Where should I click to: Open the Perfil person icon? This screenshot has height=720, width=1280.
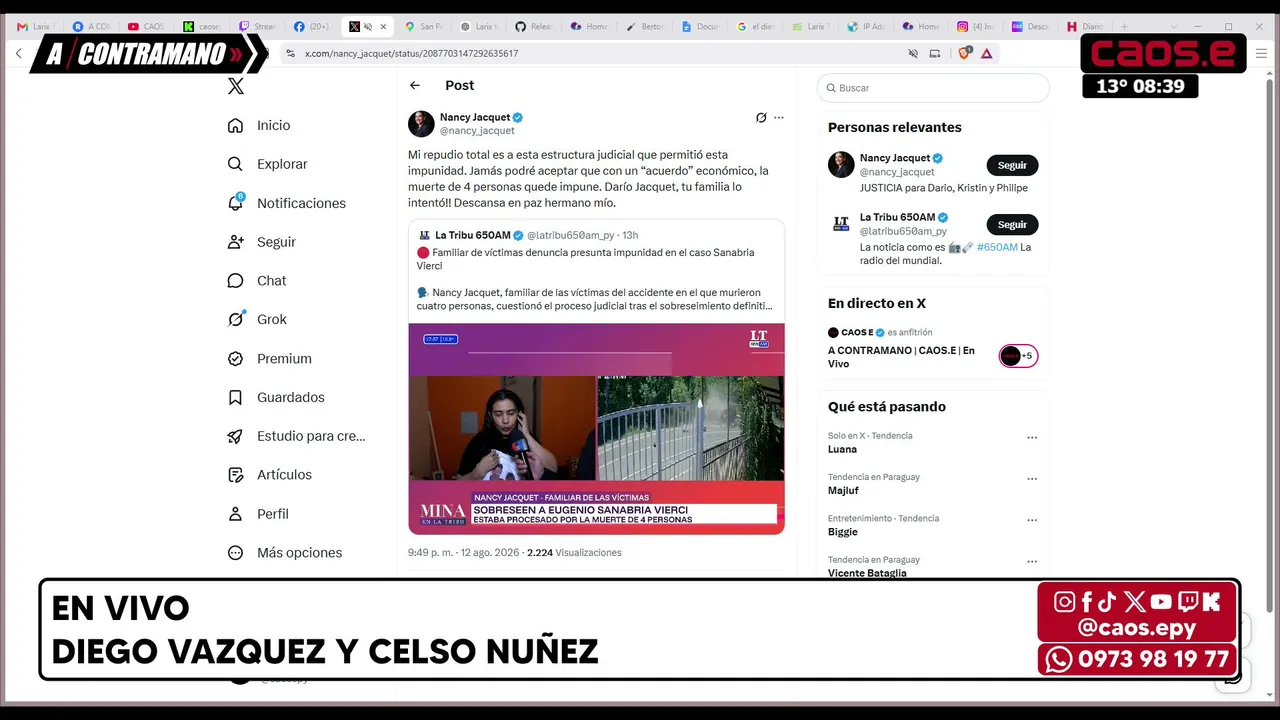[235, 514]
